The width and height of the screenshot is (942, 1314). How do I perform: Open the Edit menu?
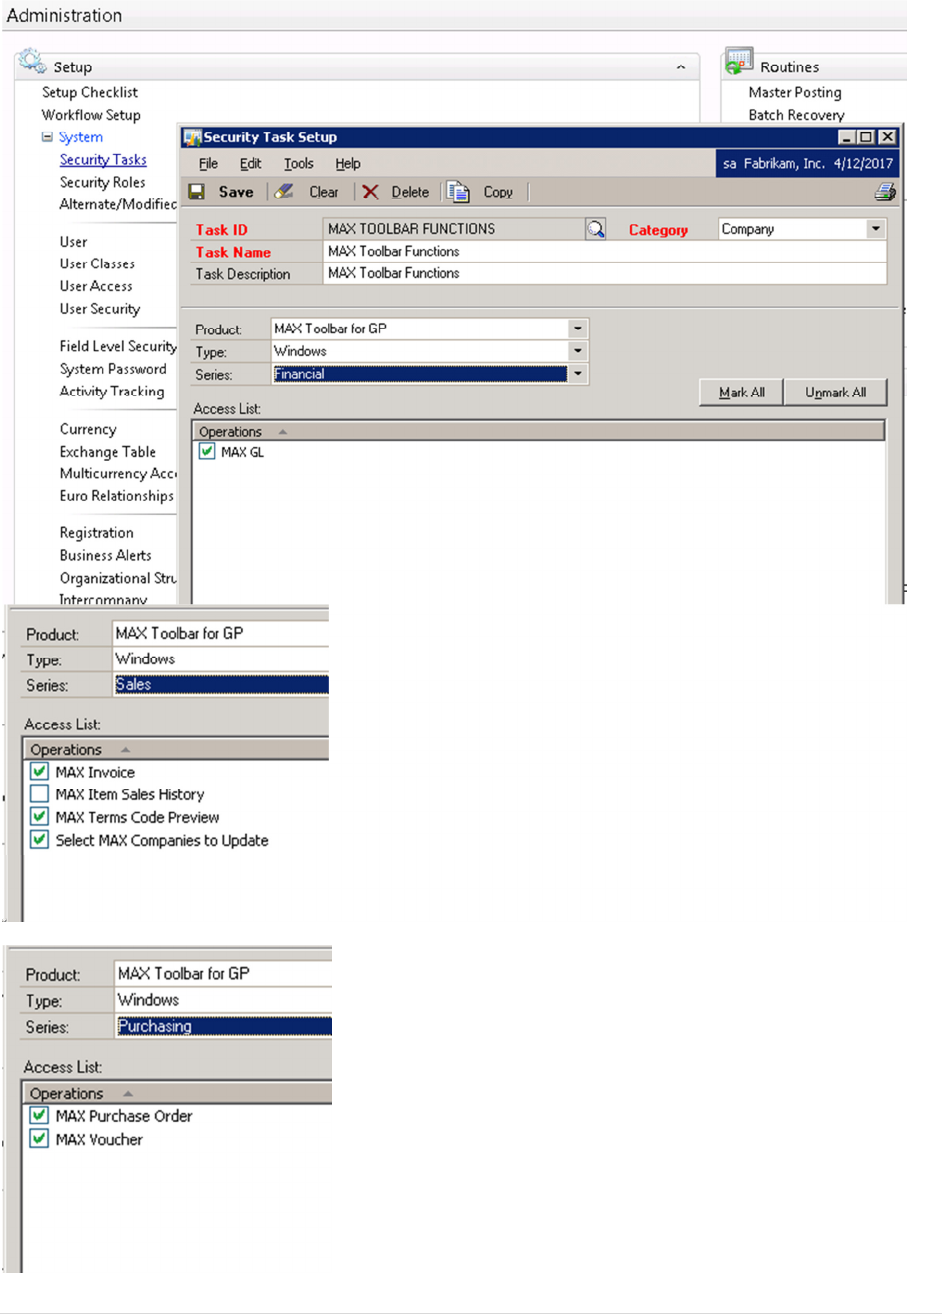click(x=250, y=164)
